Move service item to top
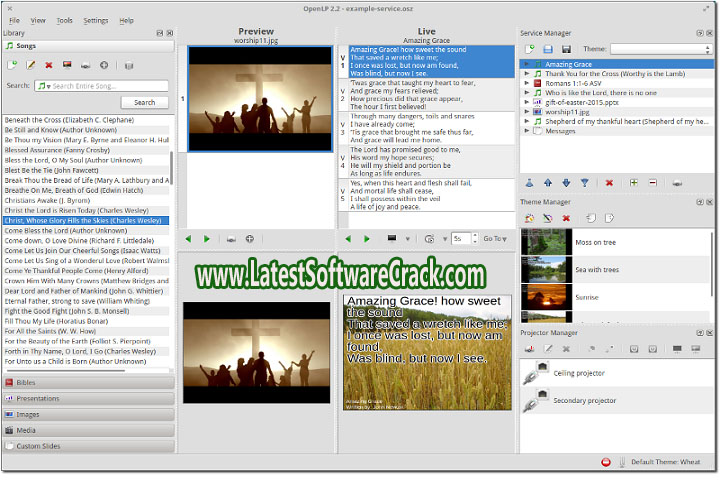720x480 pixels. coord(529,183)
